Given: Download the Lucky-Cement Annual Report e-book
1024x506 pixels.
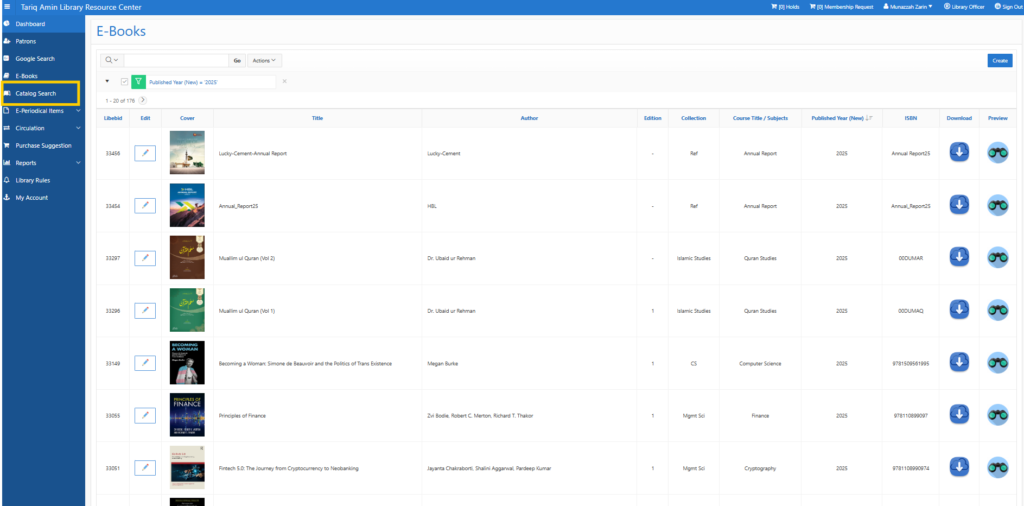Looking at the screenshot, I should pos(959,153).
